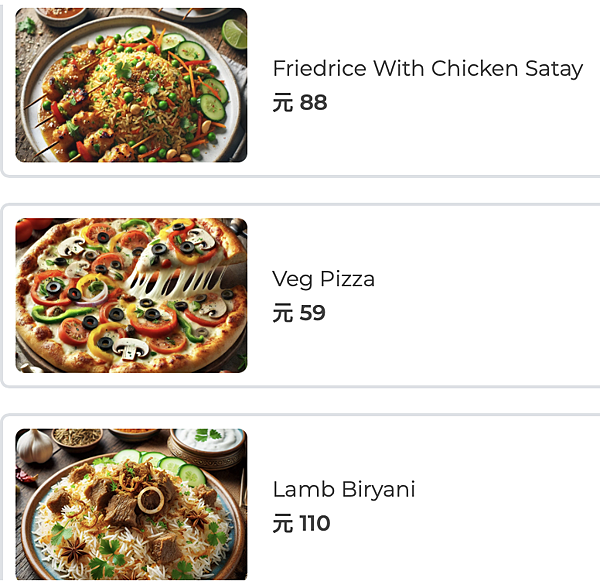
Task: Click the 元 88 price label
Action: pos(300,103)
